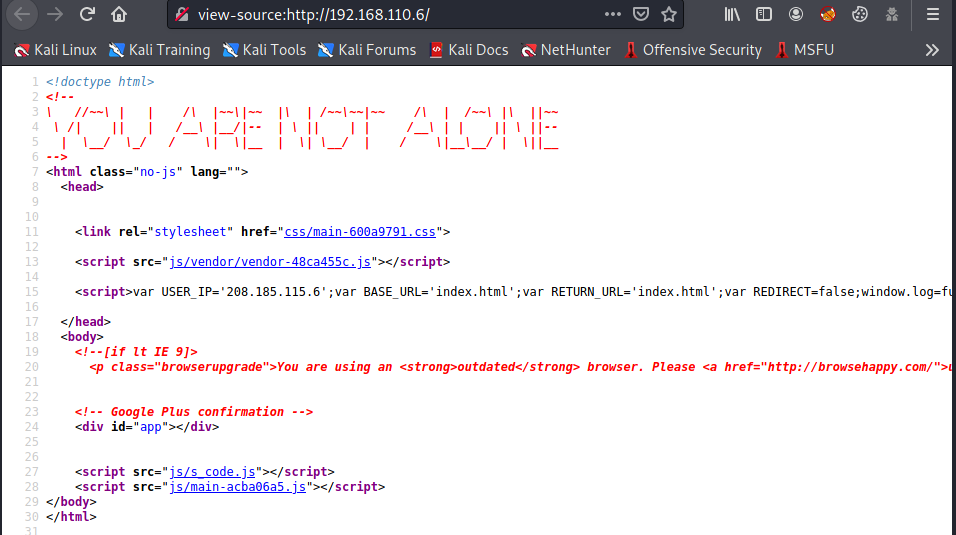Toggle the blocked-script extension icon

(827, 15)
